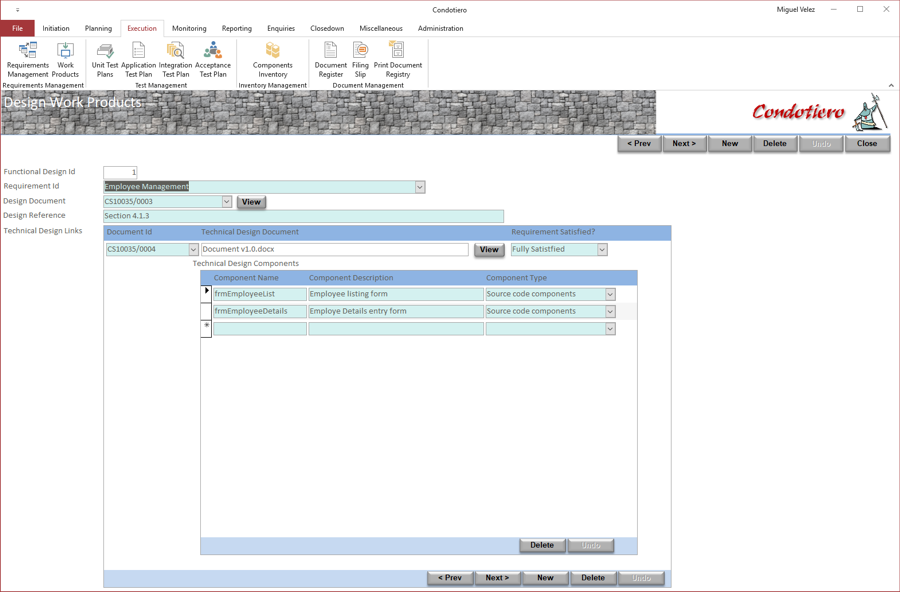Click the Technical Design Document field

tap(335, 250)
